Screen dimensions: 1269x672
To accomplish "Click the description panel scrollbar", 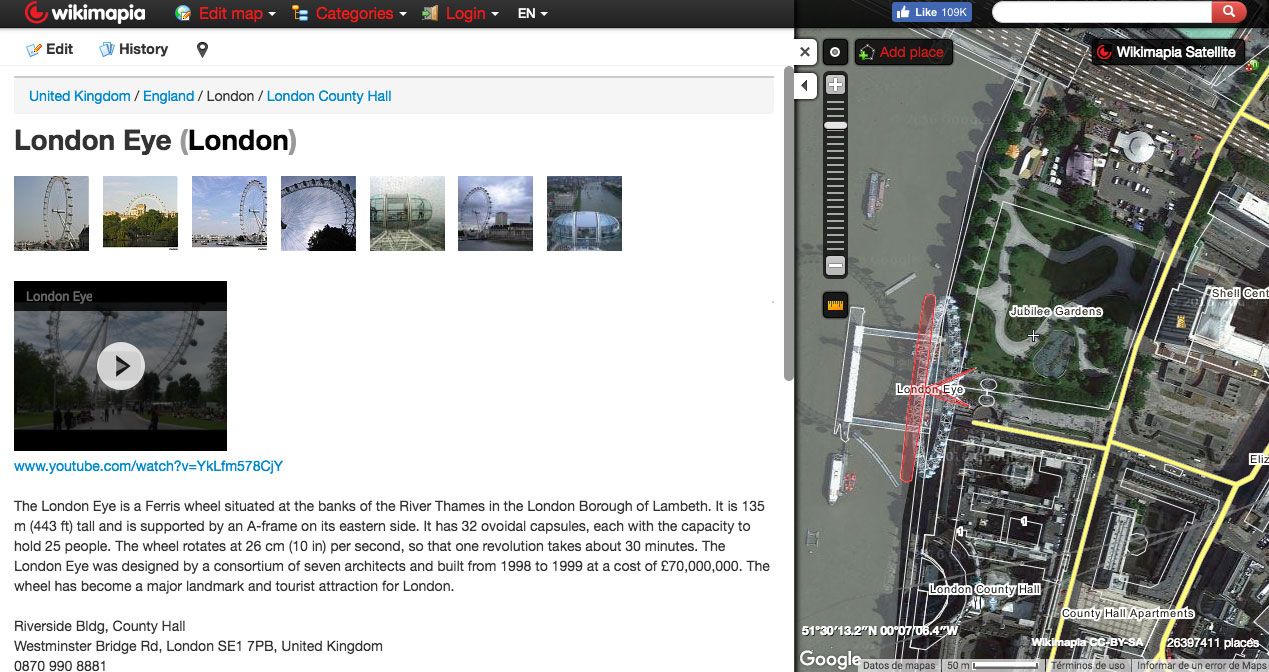I will [x=788, y=223].
